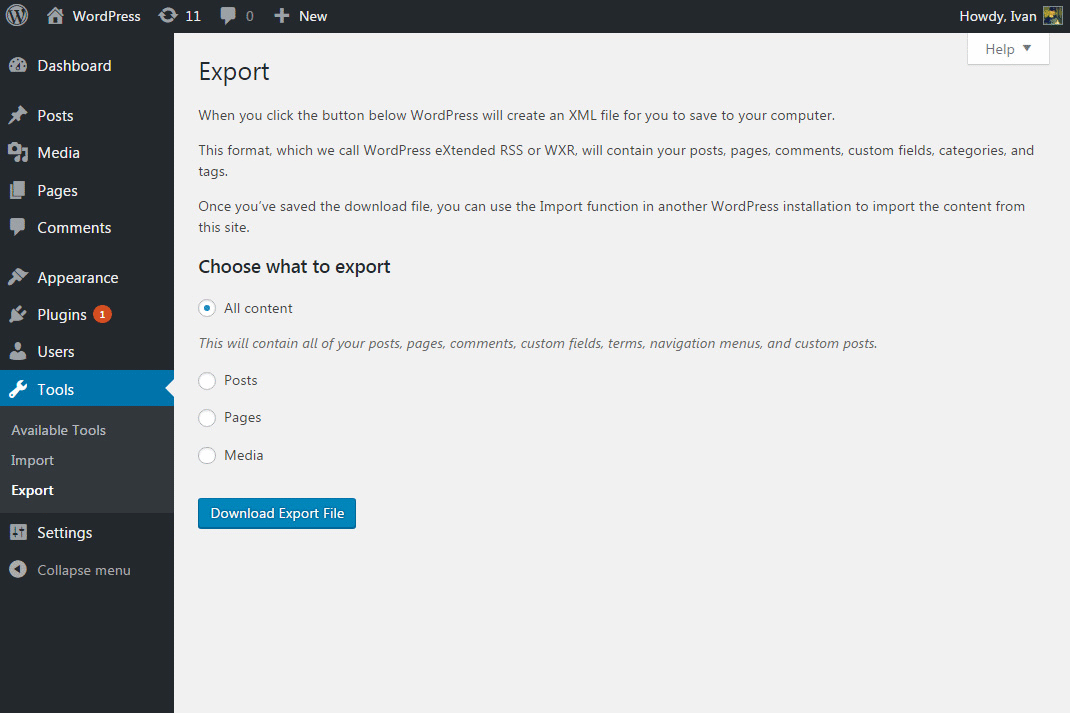This screenshot has width=1070, height=713.
Task: Click the Download Export File button
Action: coord(277,513)
